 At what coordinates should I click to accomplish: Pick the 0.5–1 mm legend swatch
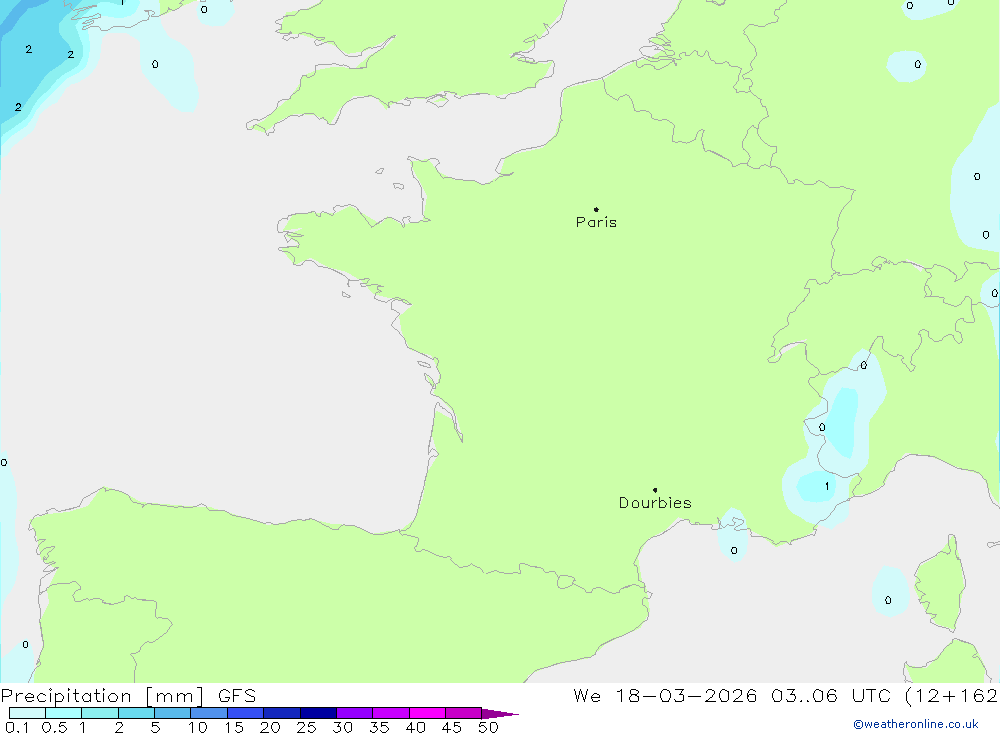[x=63, y=713]
